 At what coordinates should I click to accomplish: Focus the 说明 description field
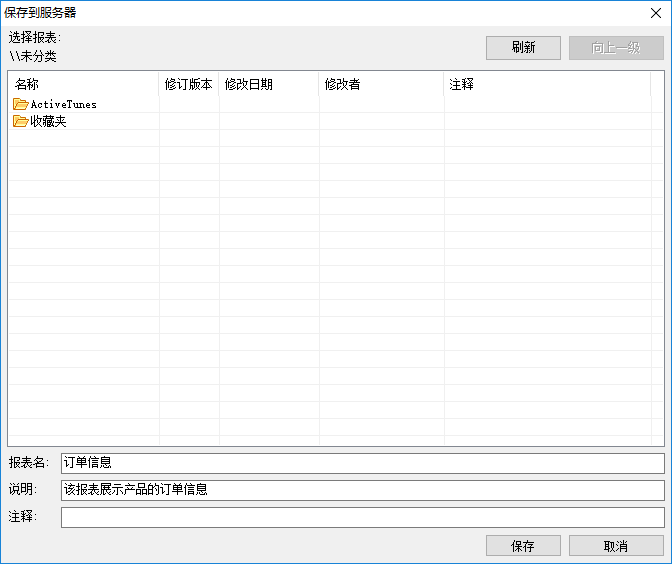[363, 490]
